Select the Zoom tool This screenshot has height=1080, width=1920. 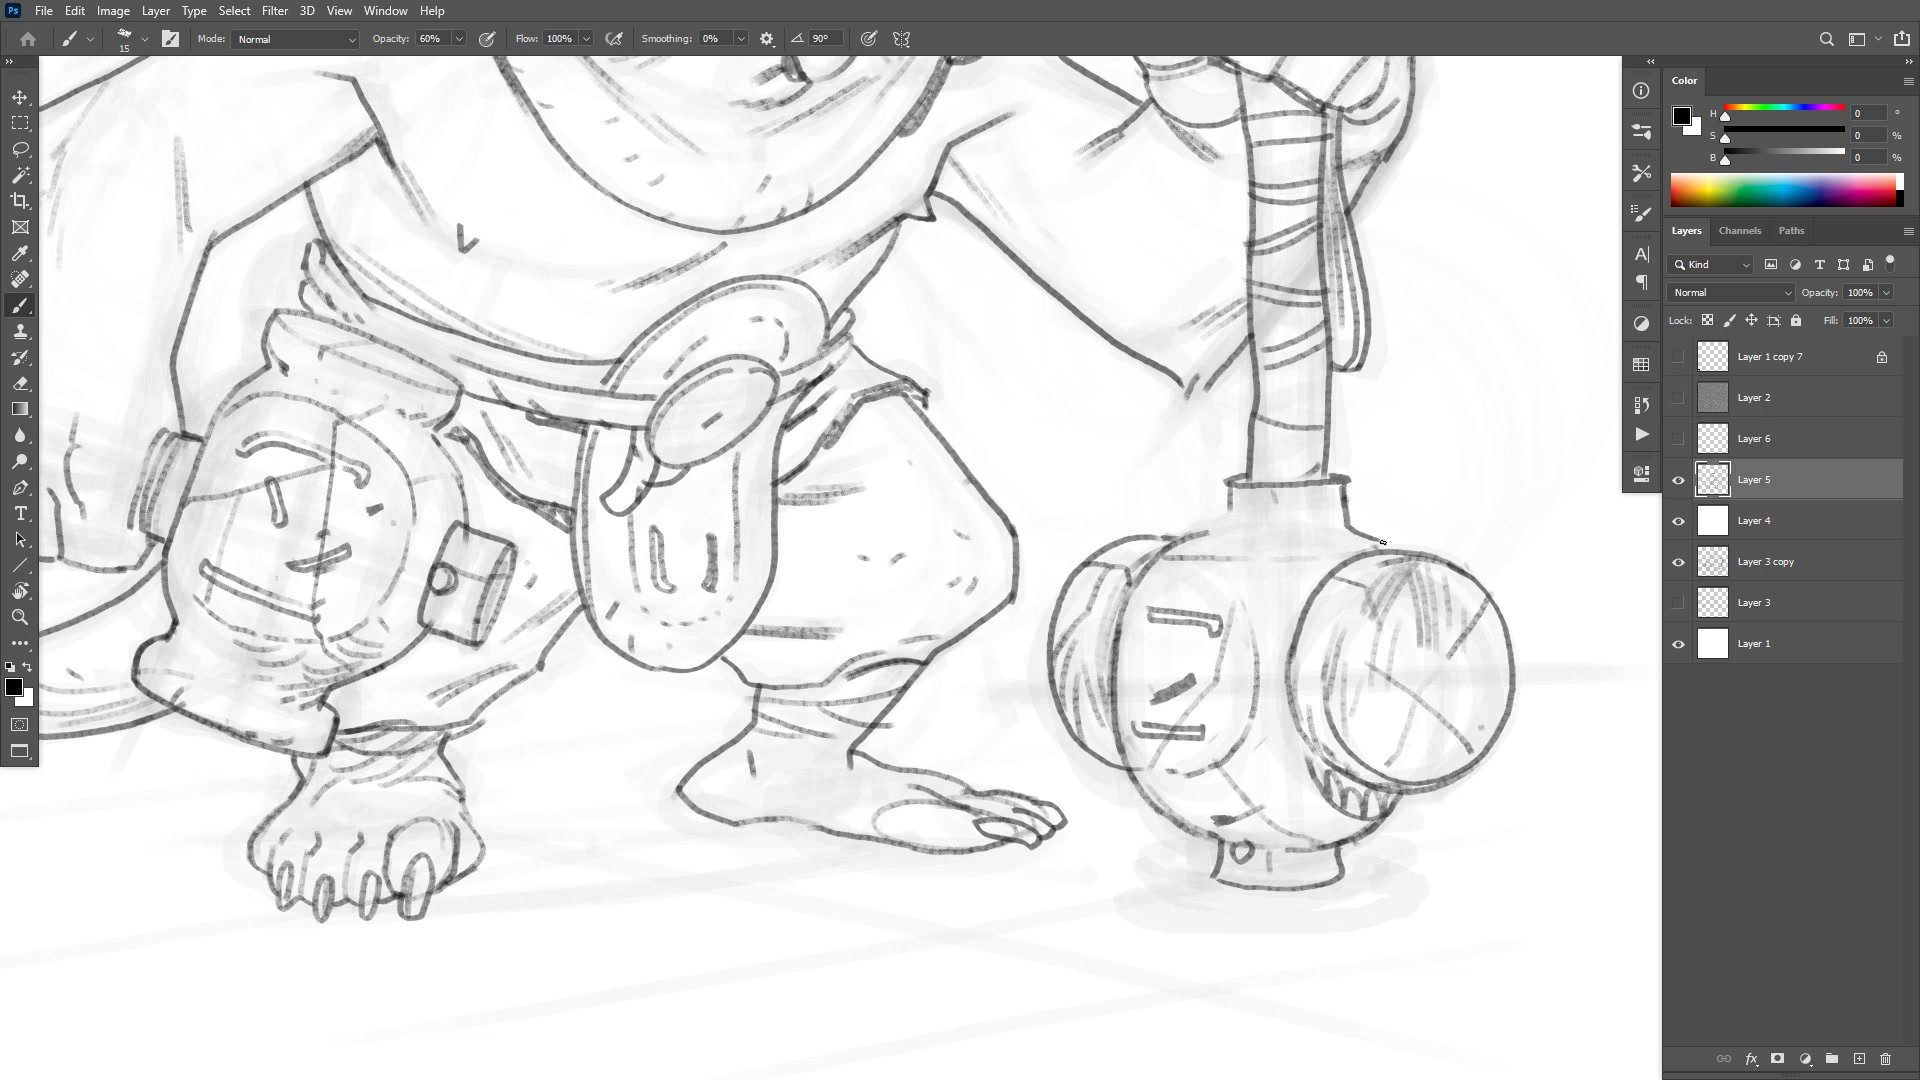point(20,617)
